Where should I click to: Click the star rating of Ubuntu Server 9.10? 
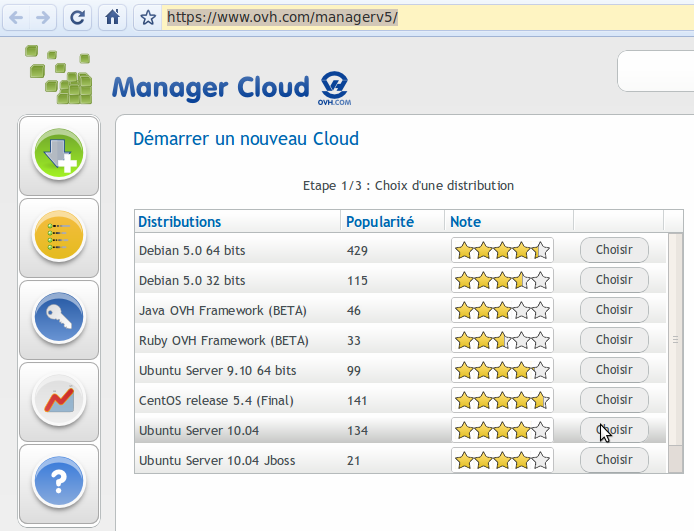pyautogui.click(x=502, y=370)
